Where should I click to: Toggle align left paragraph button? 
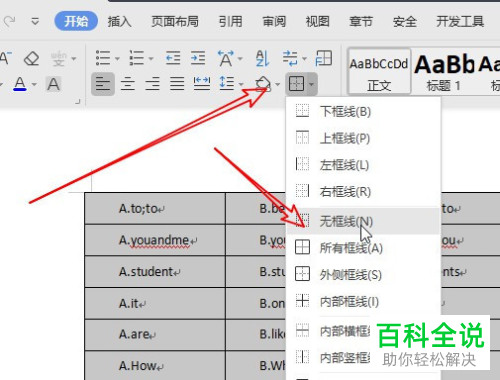tap(103, 84)
